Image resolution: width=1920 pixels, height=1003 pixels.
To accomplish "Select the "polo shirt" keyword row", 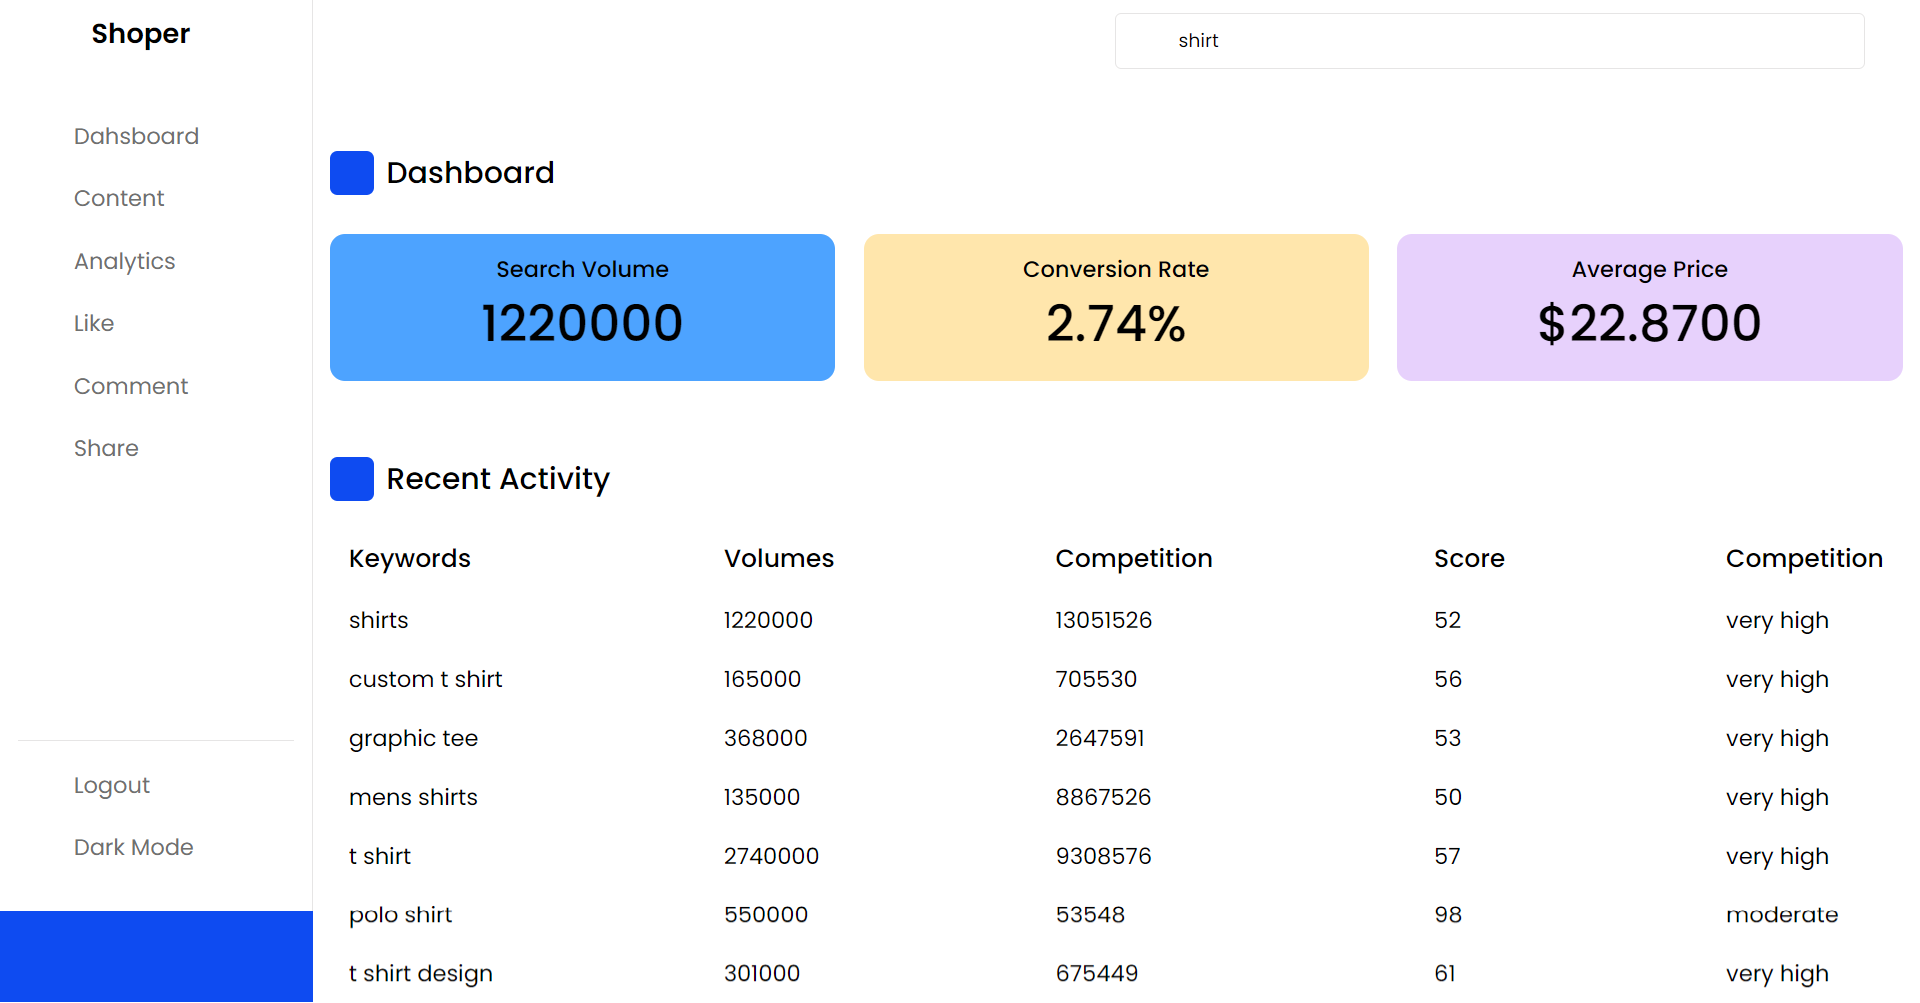I will 400,915.
